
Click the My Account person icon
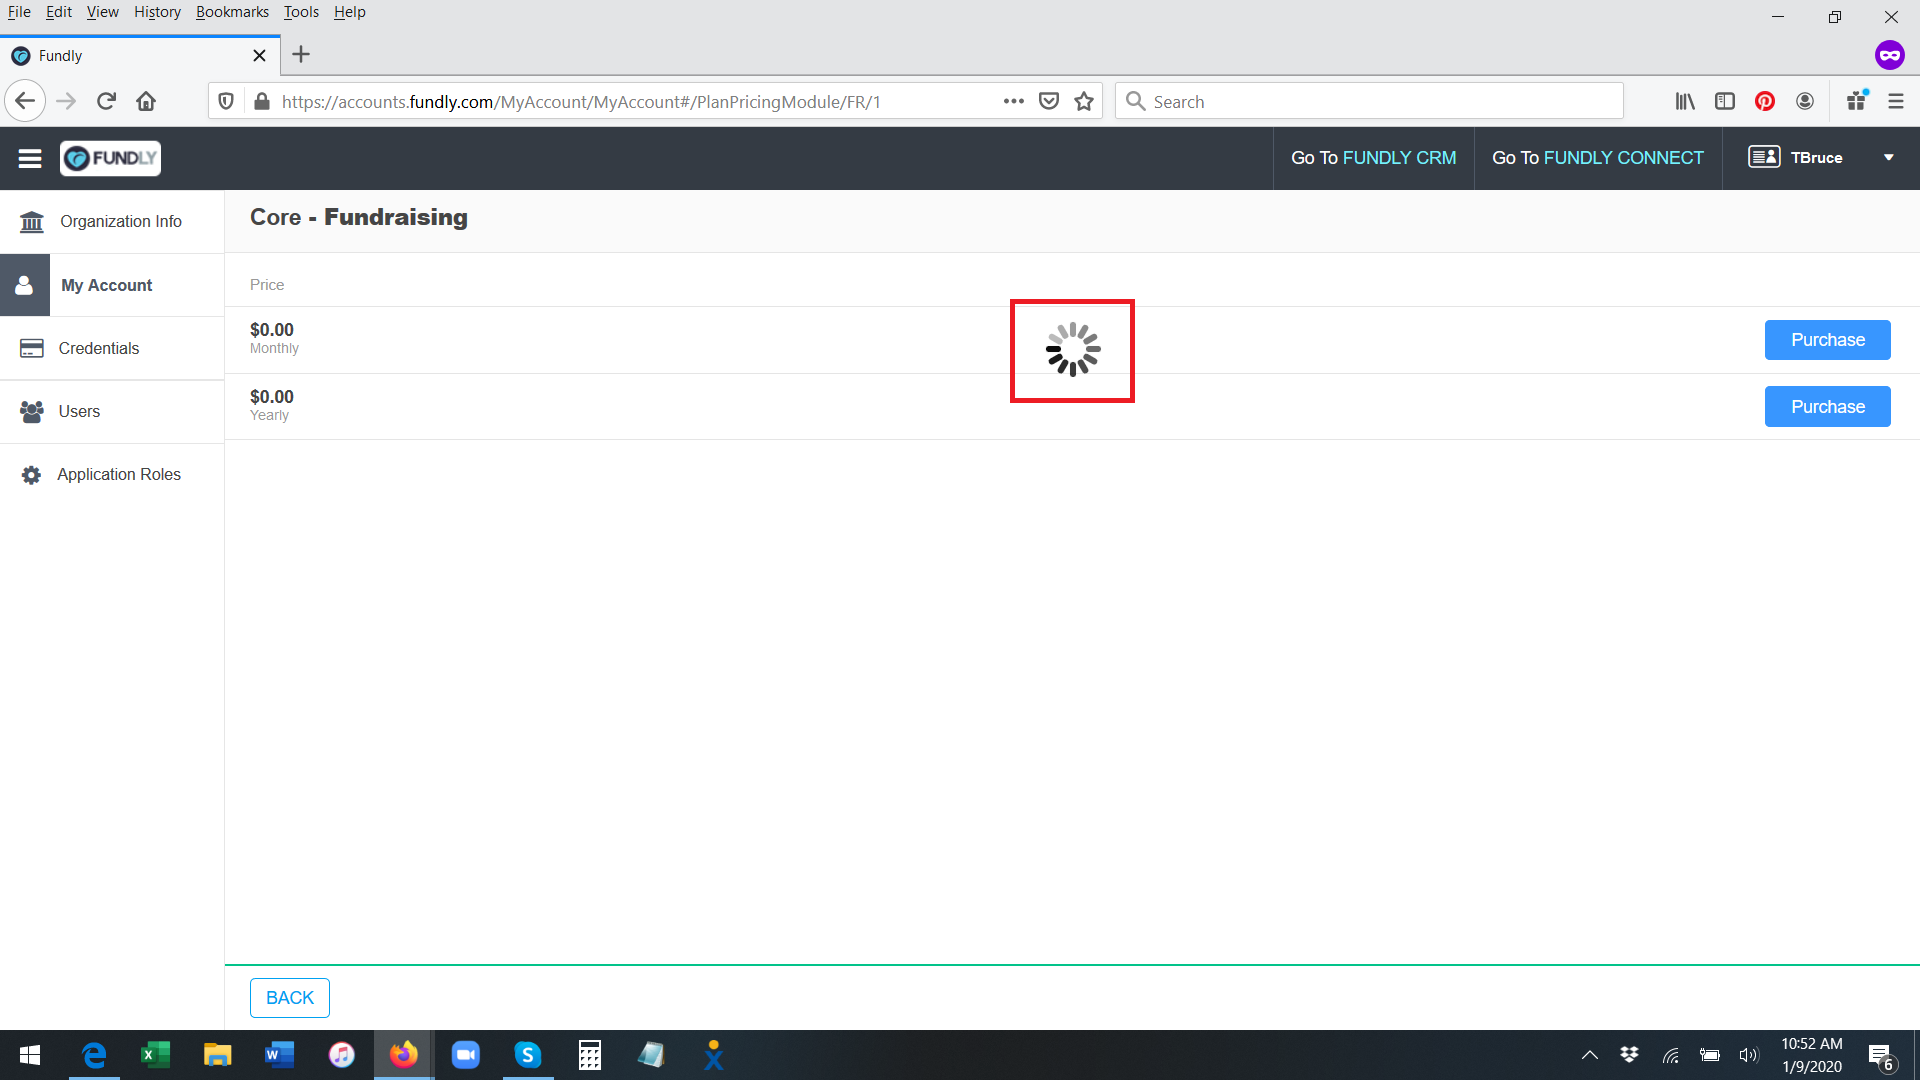pyautogui.click(x=25, y=285)
